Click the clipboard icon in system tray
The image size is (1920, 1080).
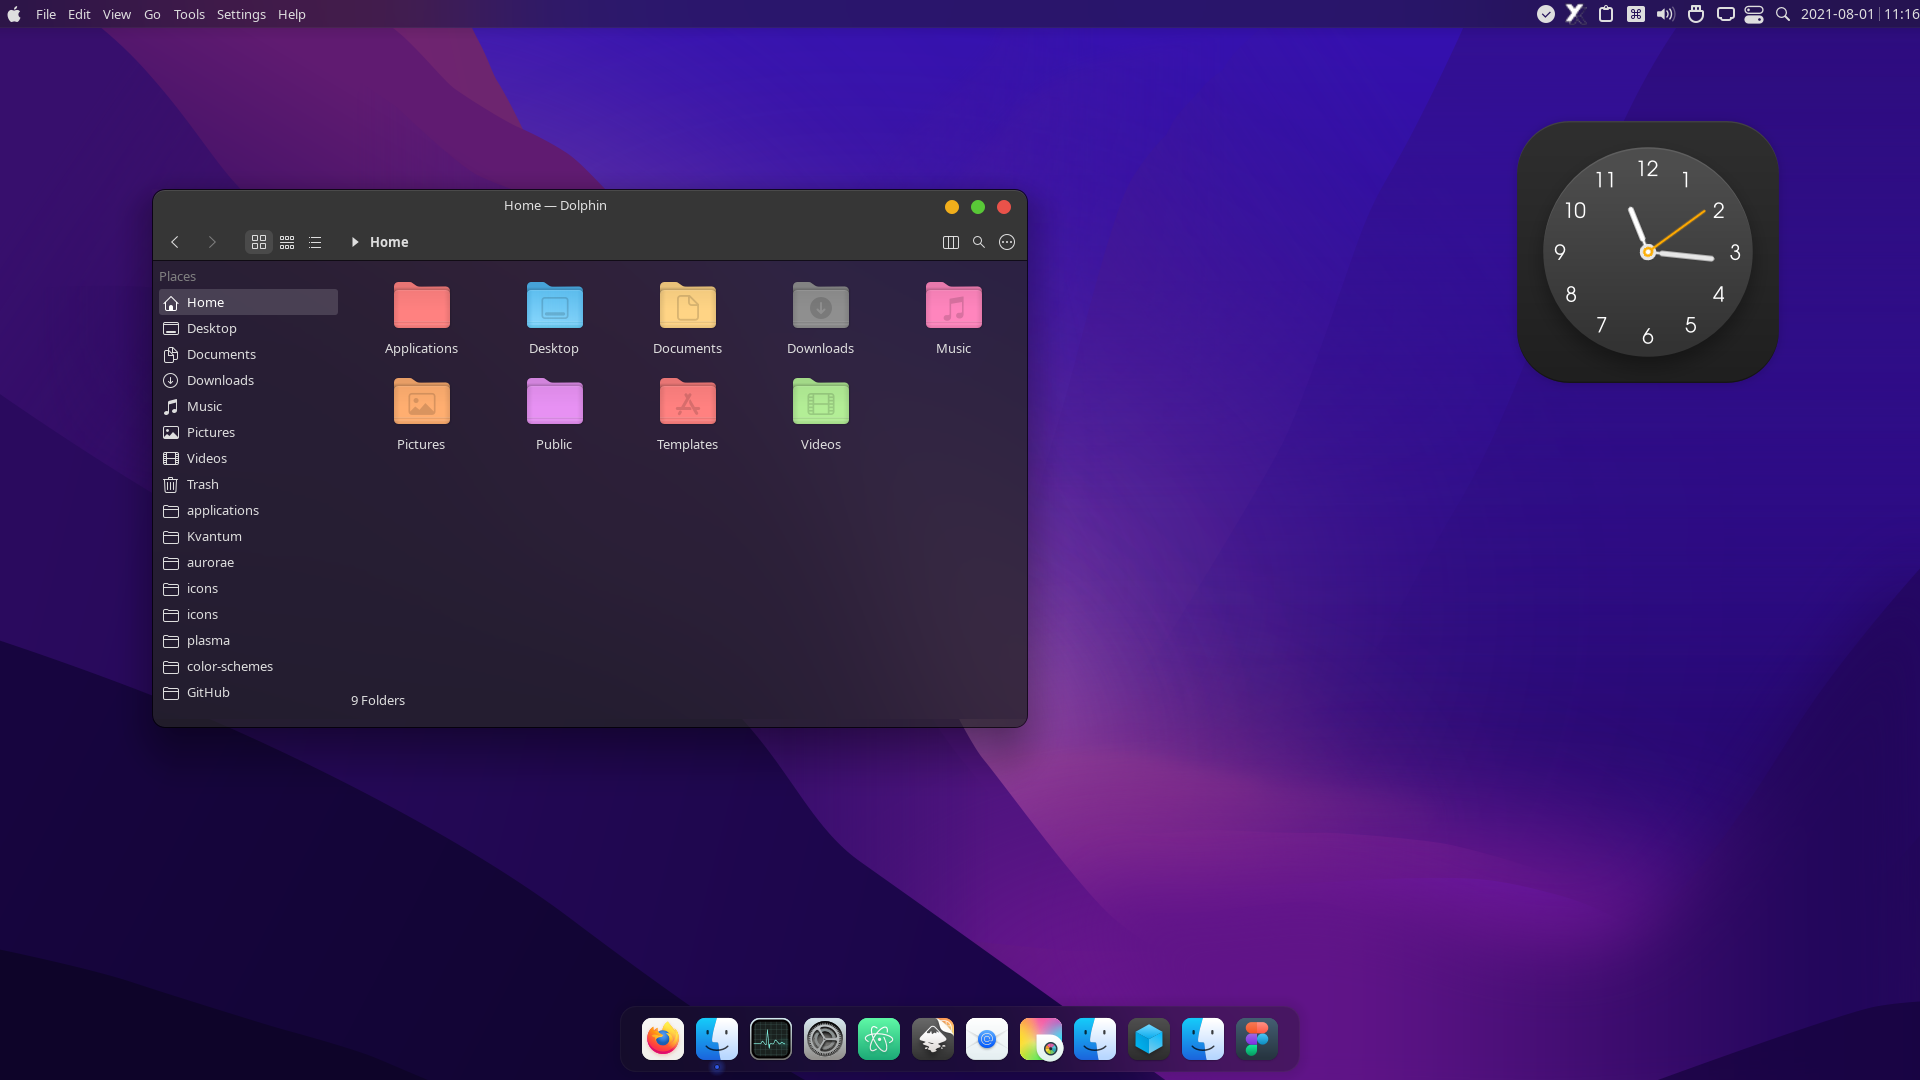point(1606,14)
